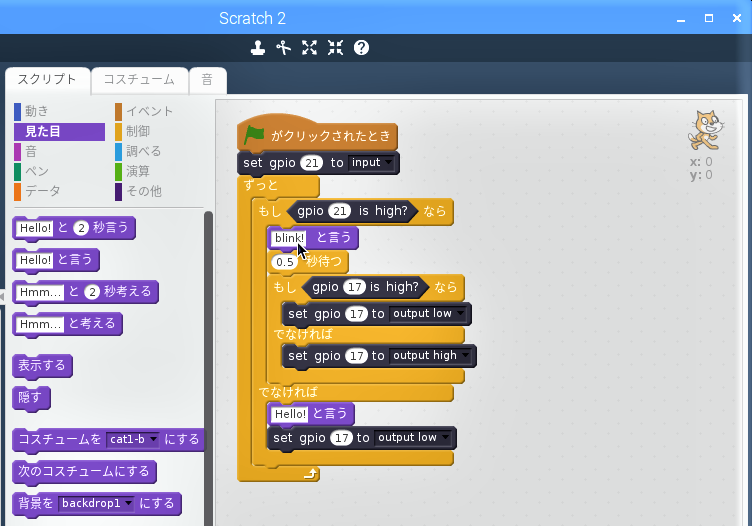Screen dimensions: 752x526
Task: Edit the 17 field in output high block
Action: point(356,356)
